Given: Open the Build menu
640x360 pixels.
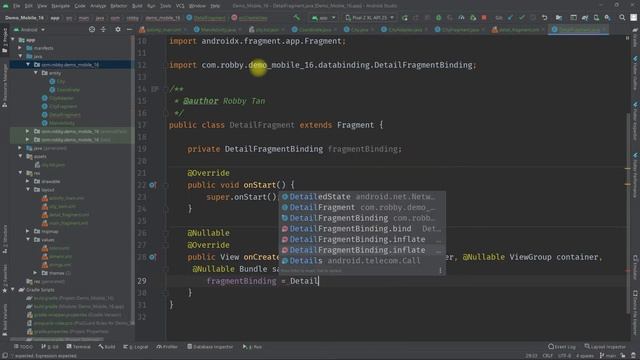Looking at the screenshot, I should click(x=137, y=6).
